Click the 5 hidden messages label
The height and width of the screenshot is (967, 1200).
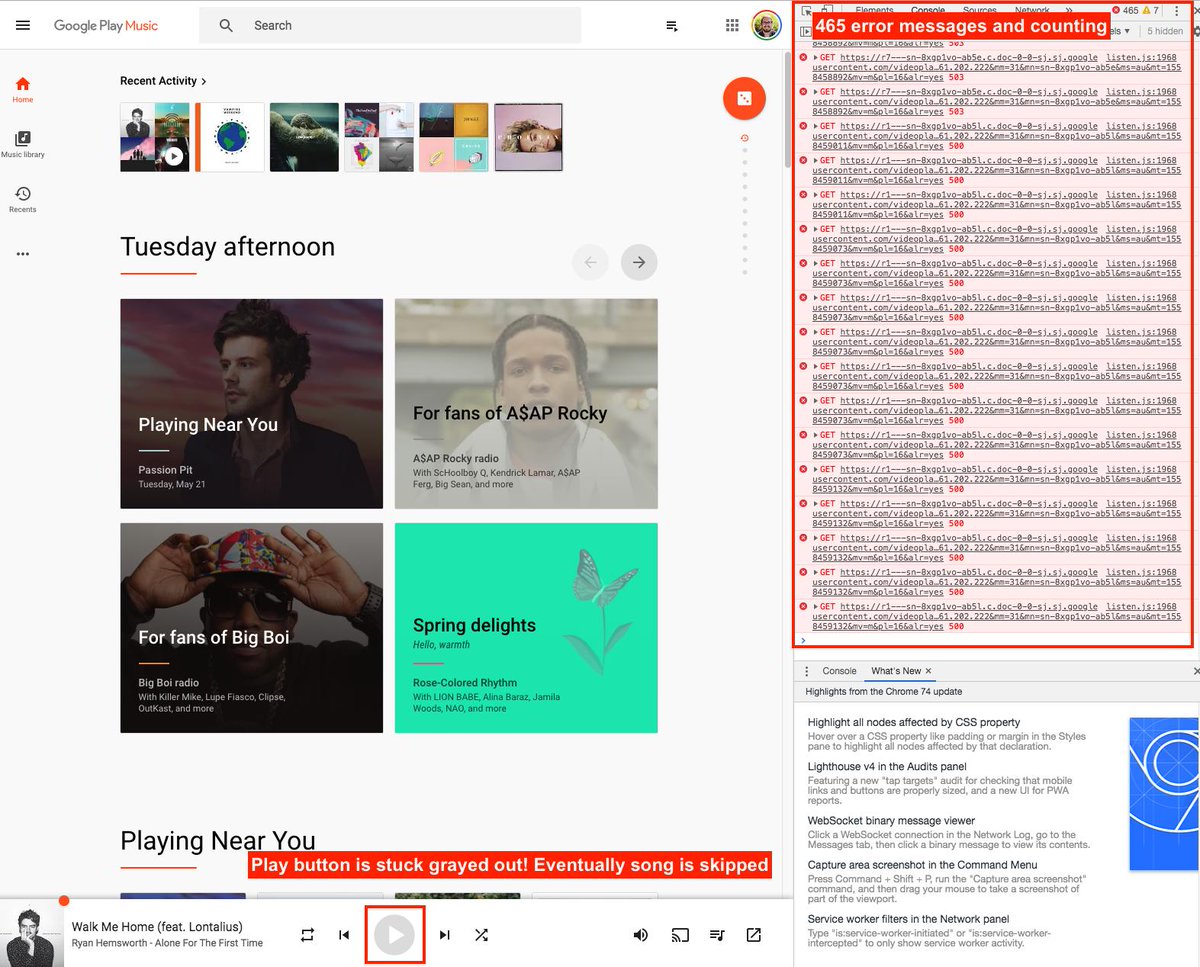tap(1165, 31)
